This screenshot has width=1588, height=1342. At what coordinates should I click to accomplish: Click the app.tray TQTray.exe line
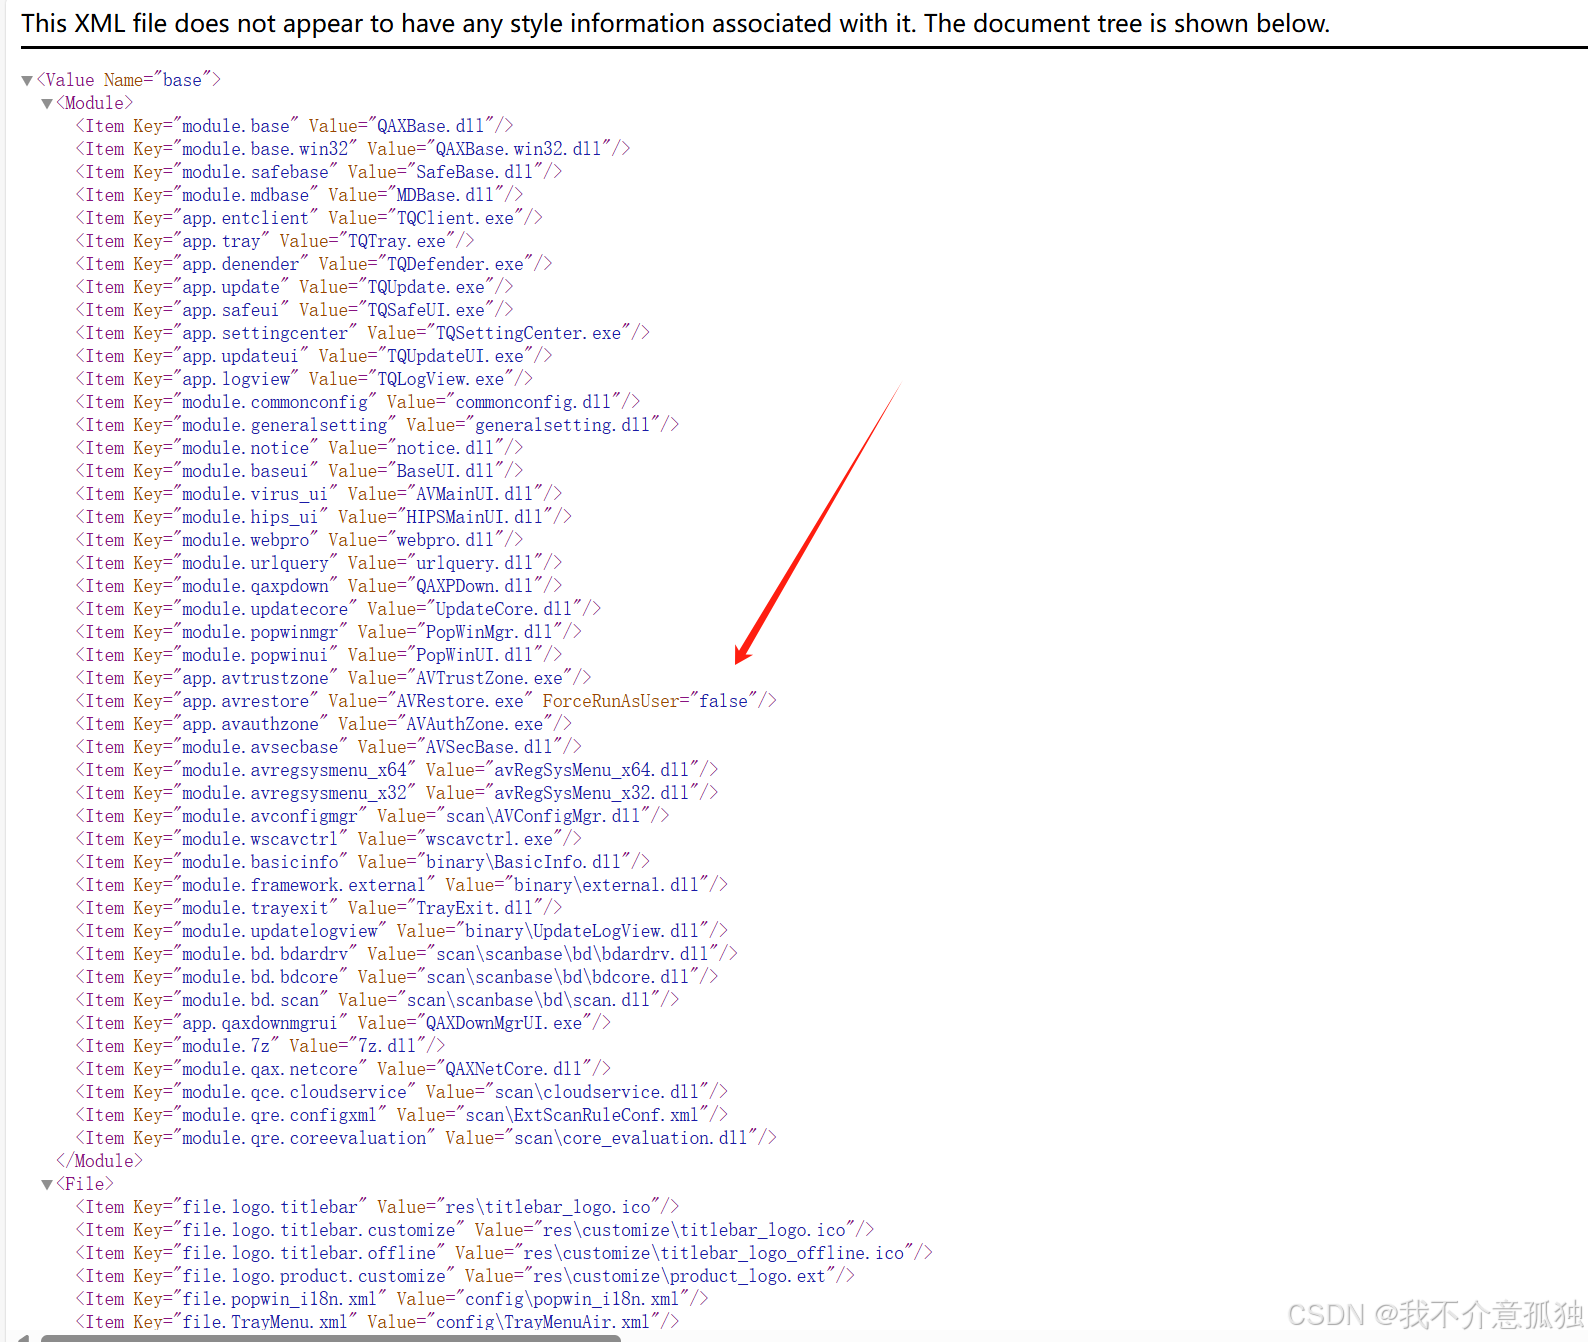click(x=275, y=241)
